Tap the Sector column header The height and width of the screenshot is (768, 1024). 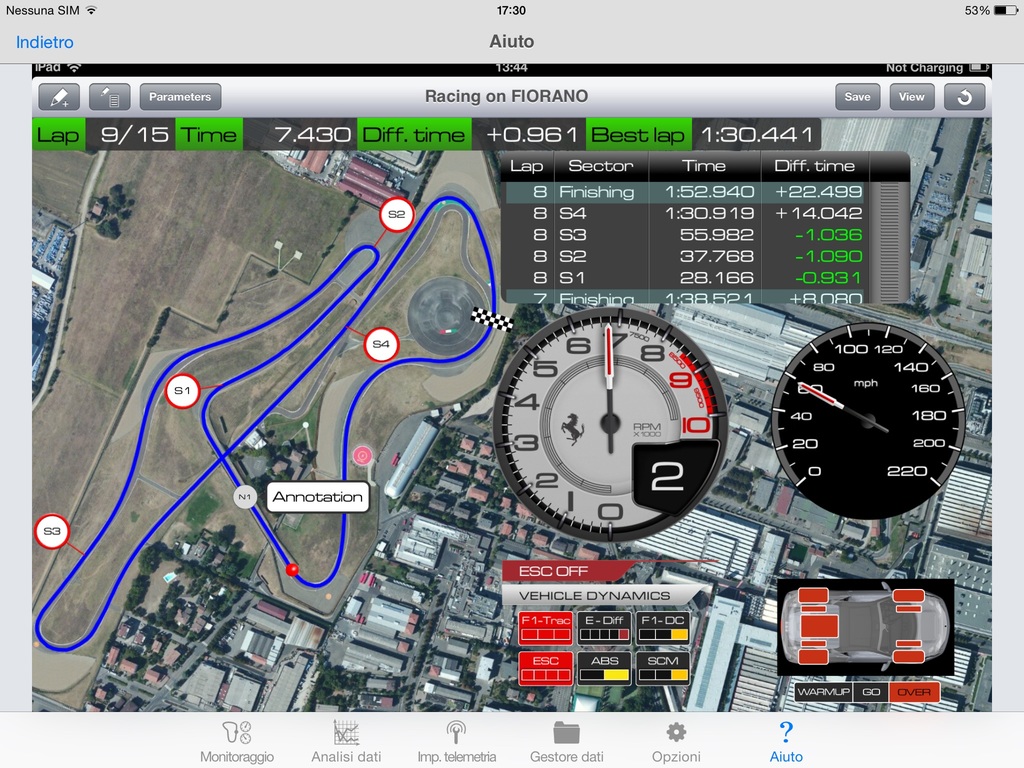coord(601,167)
